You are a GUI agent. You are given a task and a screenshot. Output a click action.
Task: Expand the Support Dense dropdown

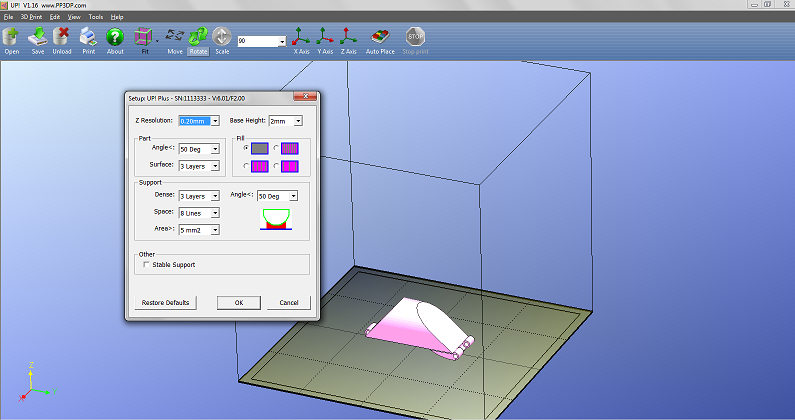tap(215, 196)
